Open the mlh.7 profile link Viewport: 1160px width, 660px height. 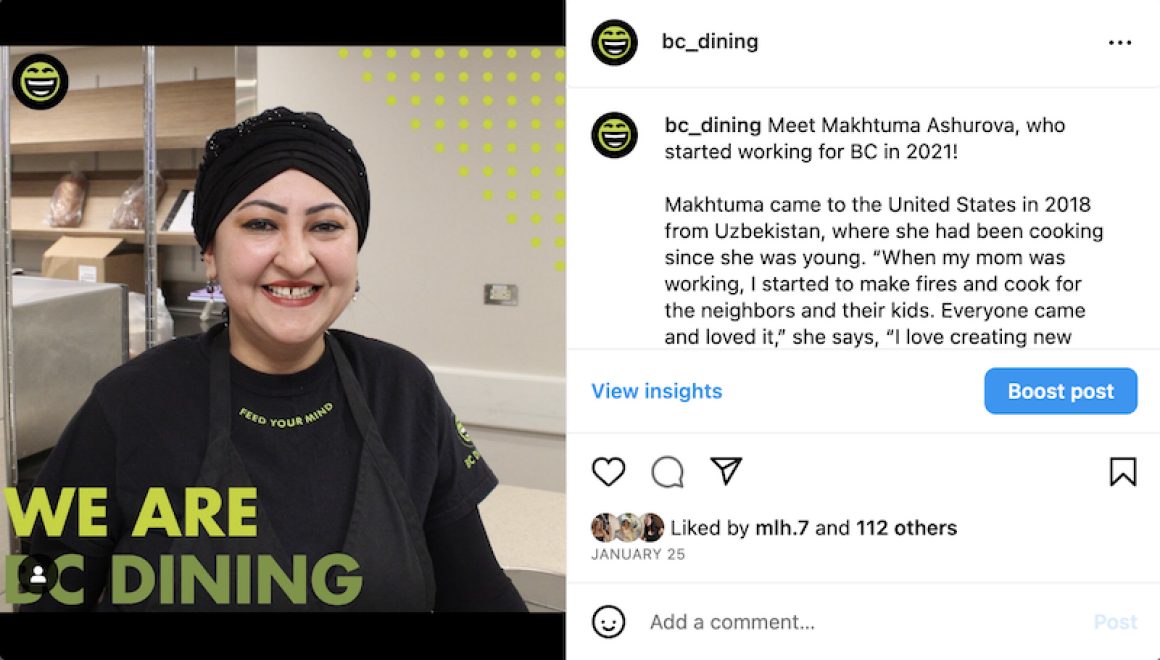coord(782,528)
